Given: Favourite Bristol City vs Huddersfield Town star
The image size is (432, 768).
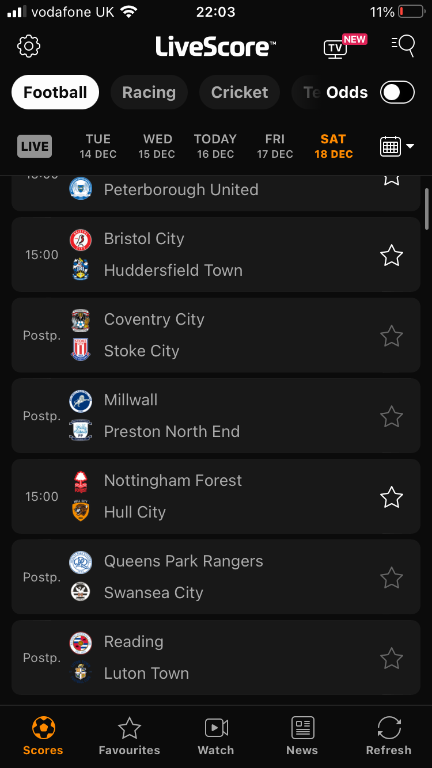Looking at the screenshot, I should pos(391,255).
